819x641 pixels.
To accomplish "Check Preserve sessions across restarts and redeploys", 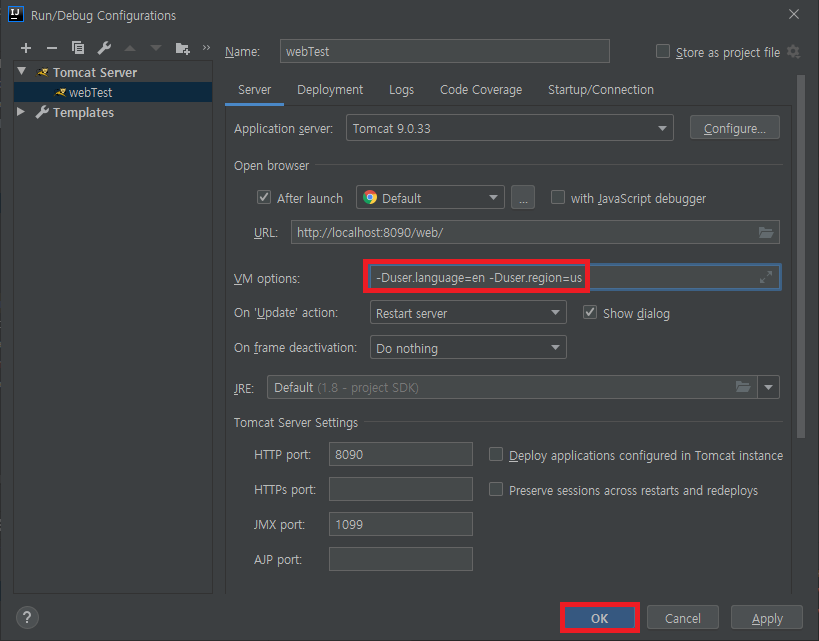I will pos(496,490).
